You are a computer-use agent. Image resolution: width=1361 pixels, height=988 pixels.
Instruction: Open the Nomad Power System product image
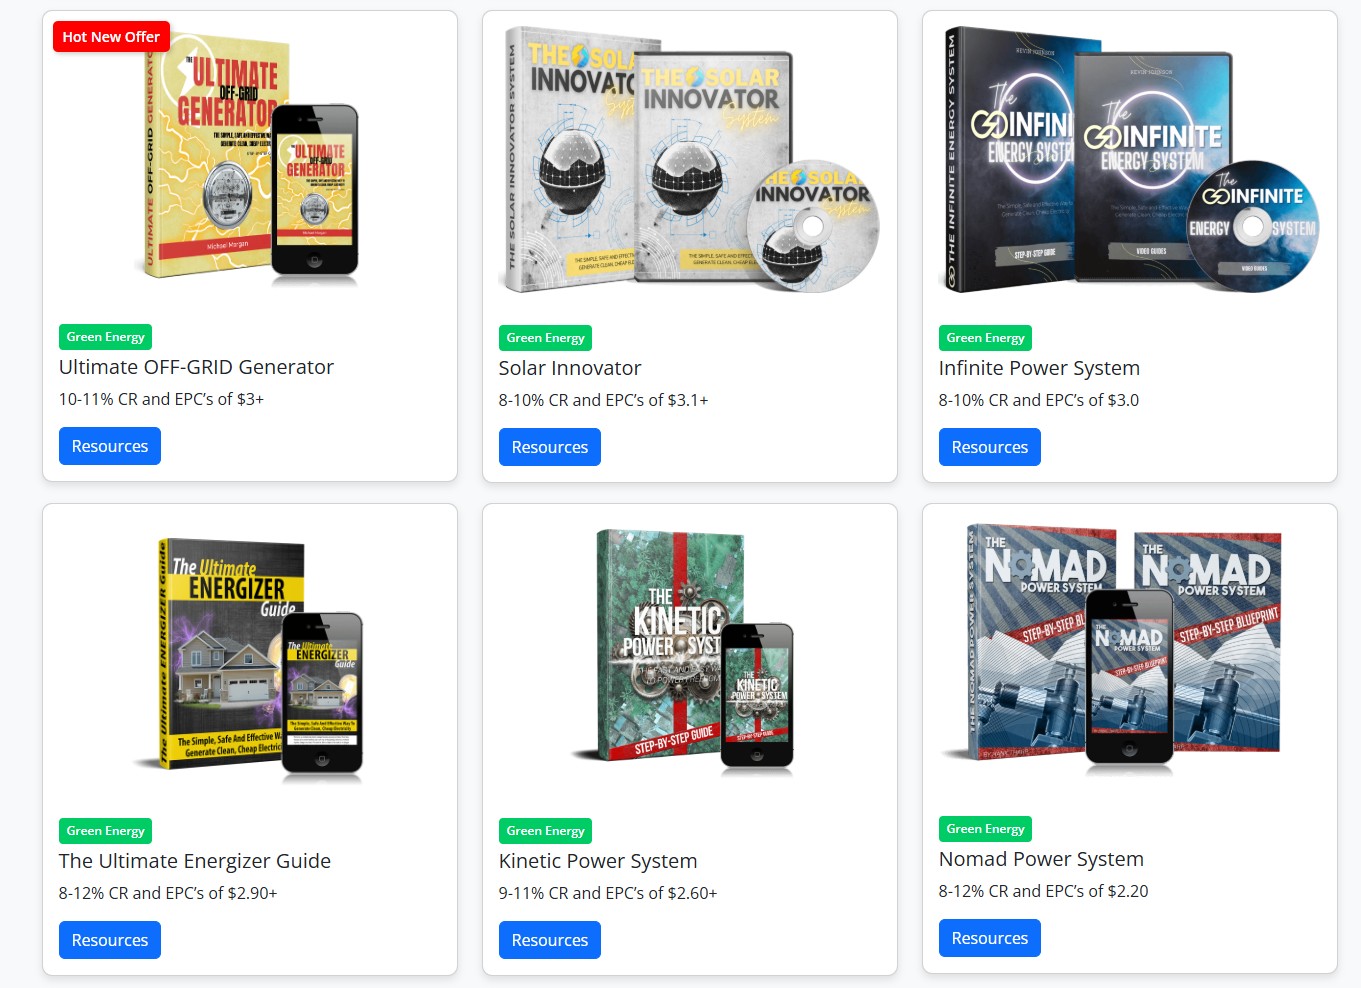tap(1123, 648)
